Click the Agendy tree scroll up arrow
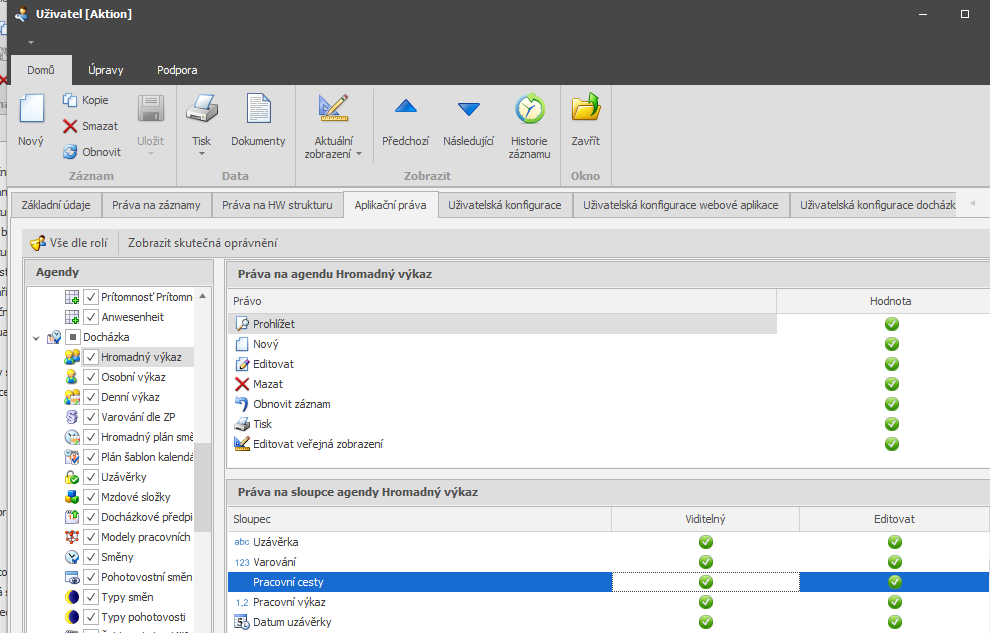 tap(203, 295)
